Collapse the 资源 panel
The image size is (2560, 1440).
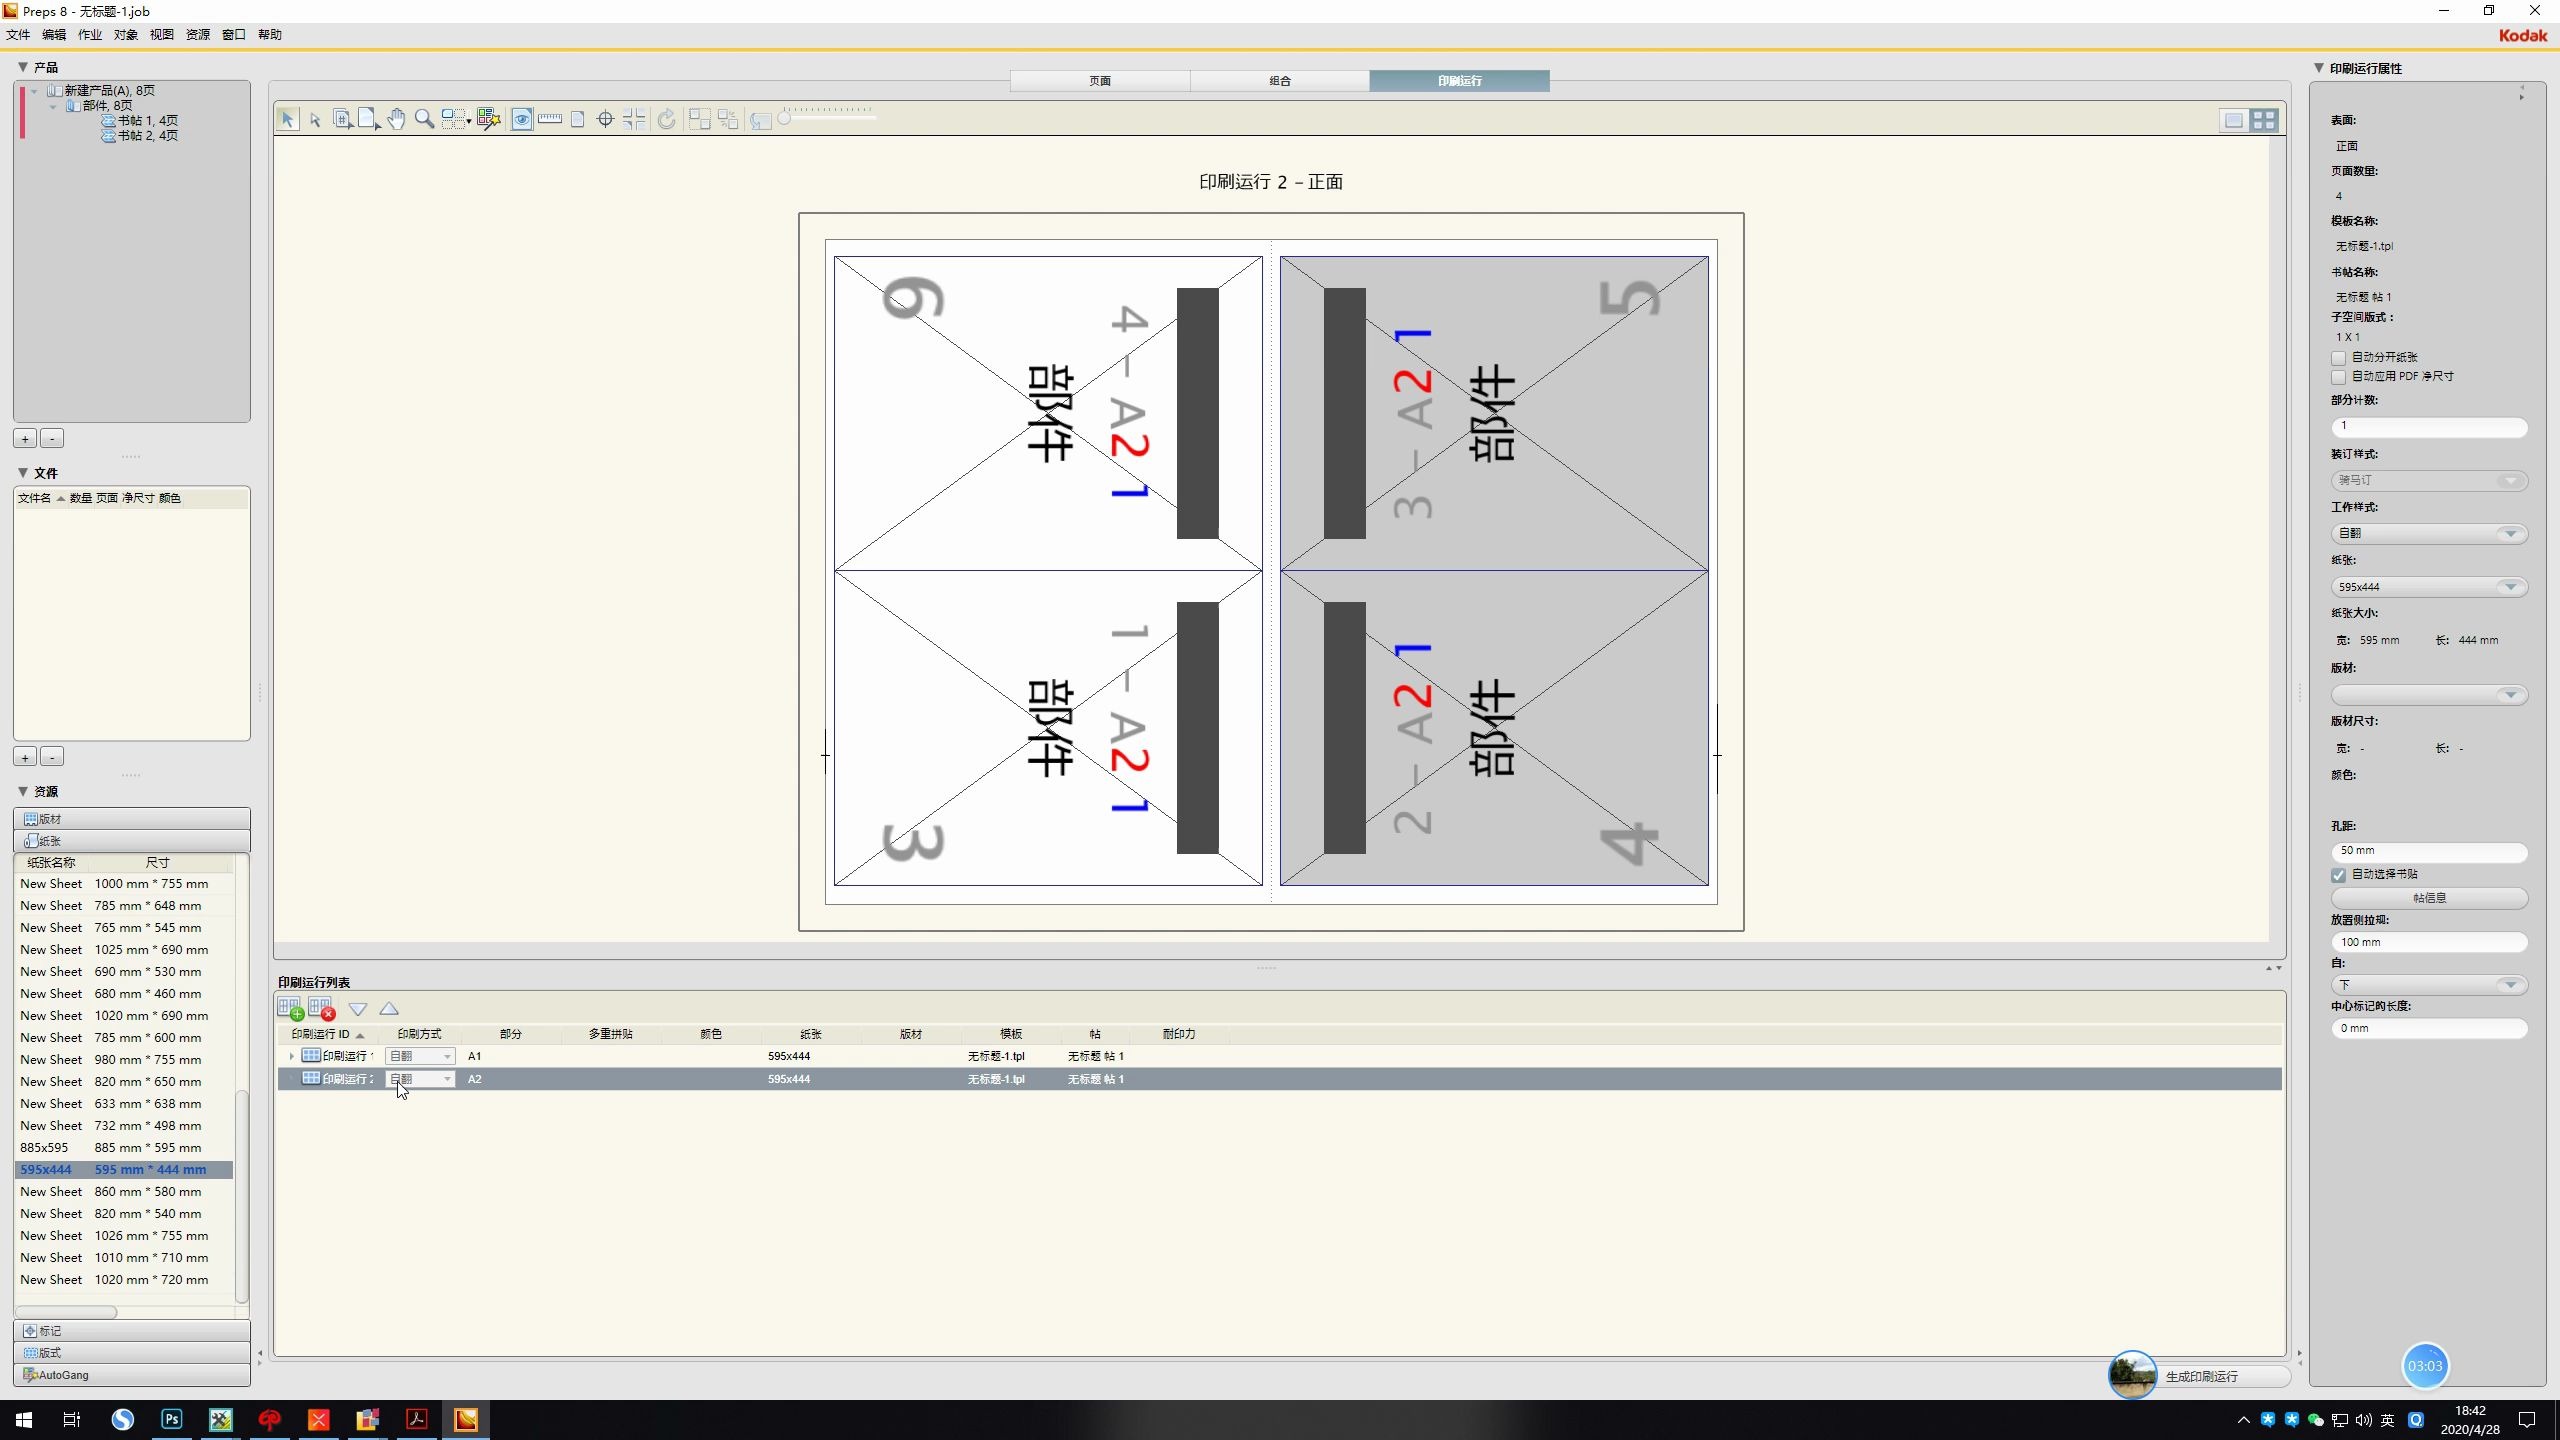click(22, 791)
